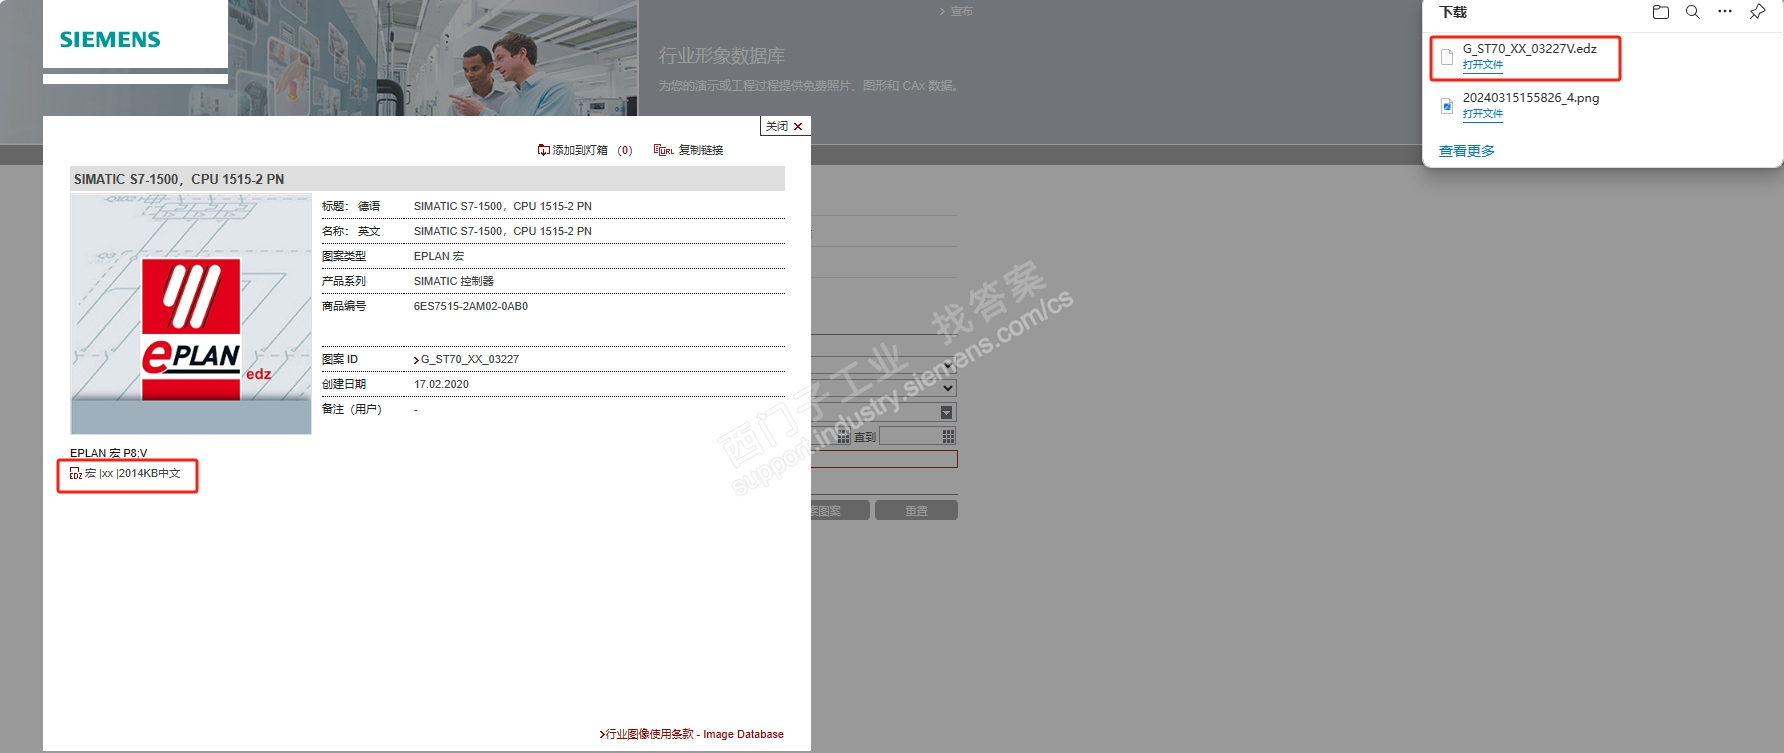Close the image detail popup via 关闭

[x=785, y=126]
